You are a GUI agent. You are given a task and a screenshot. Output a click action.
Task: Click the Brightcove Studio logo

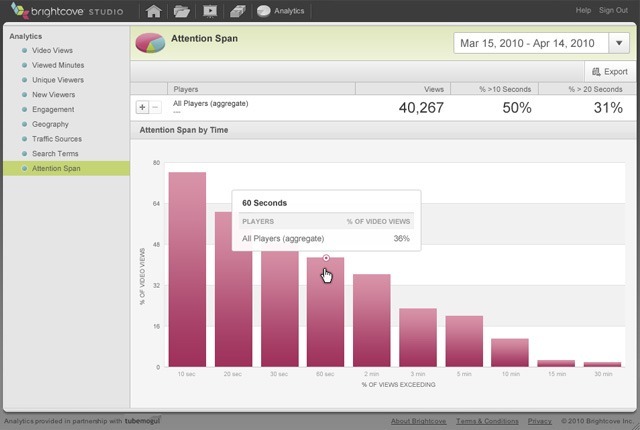point(67,11)
